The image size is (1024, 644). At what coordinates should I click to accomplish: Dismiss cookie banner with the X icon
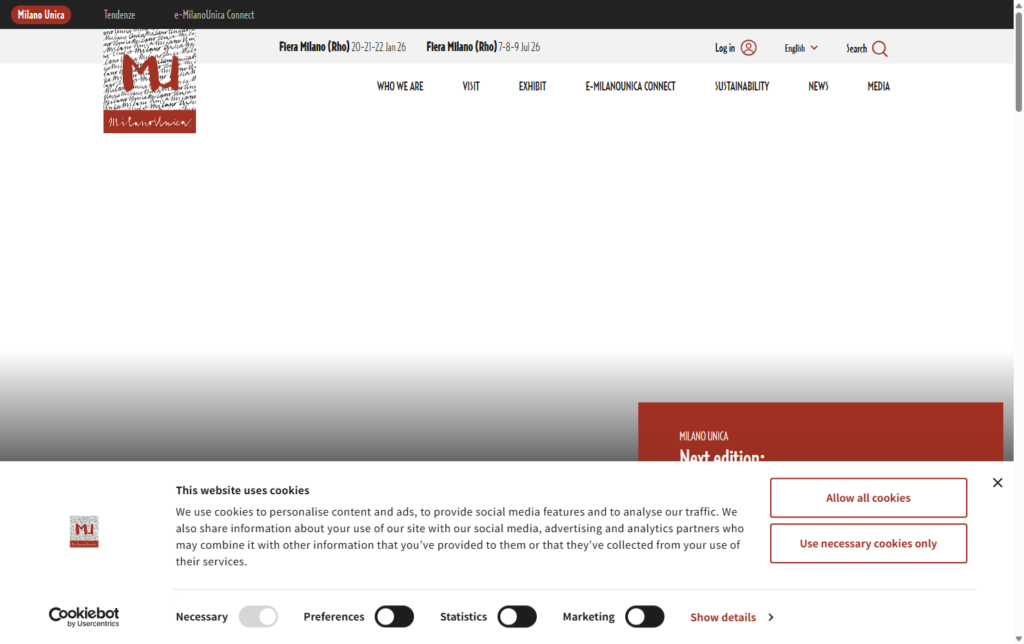(x=997, y=482)
